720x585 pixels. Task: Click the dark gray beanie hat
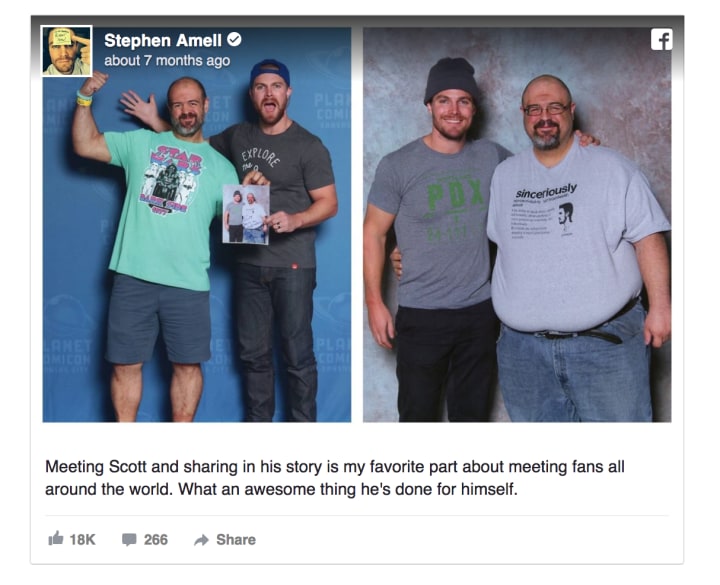pyautogui.click(x=450, y=79)
